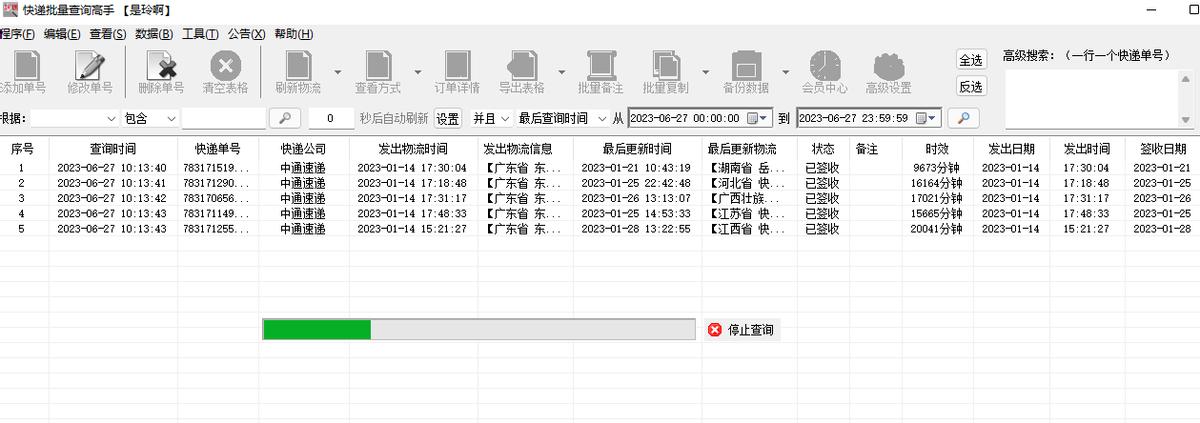Click the 发出物流时间 column header

click(413, 148)
